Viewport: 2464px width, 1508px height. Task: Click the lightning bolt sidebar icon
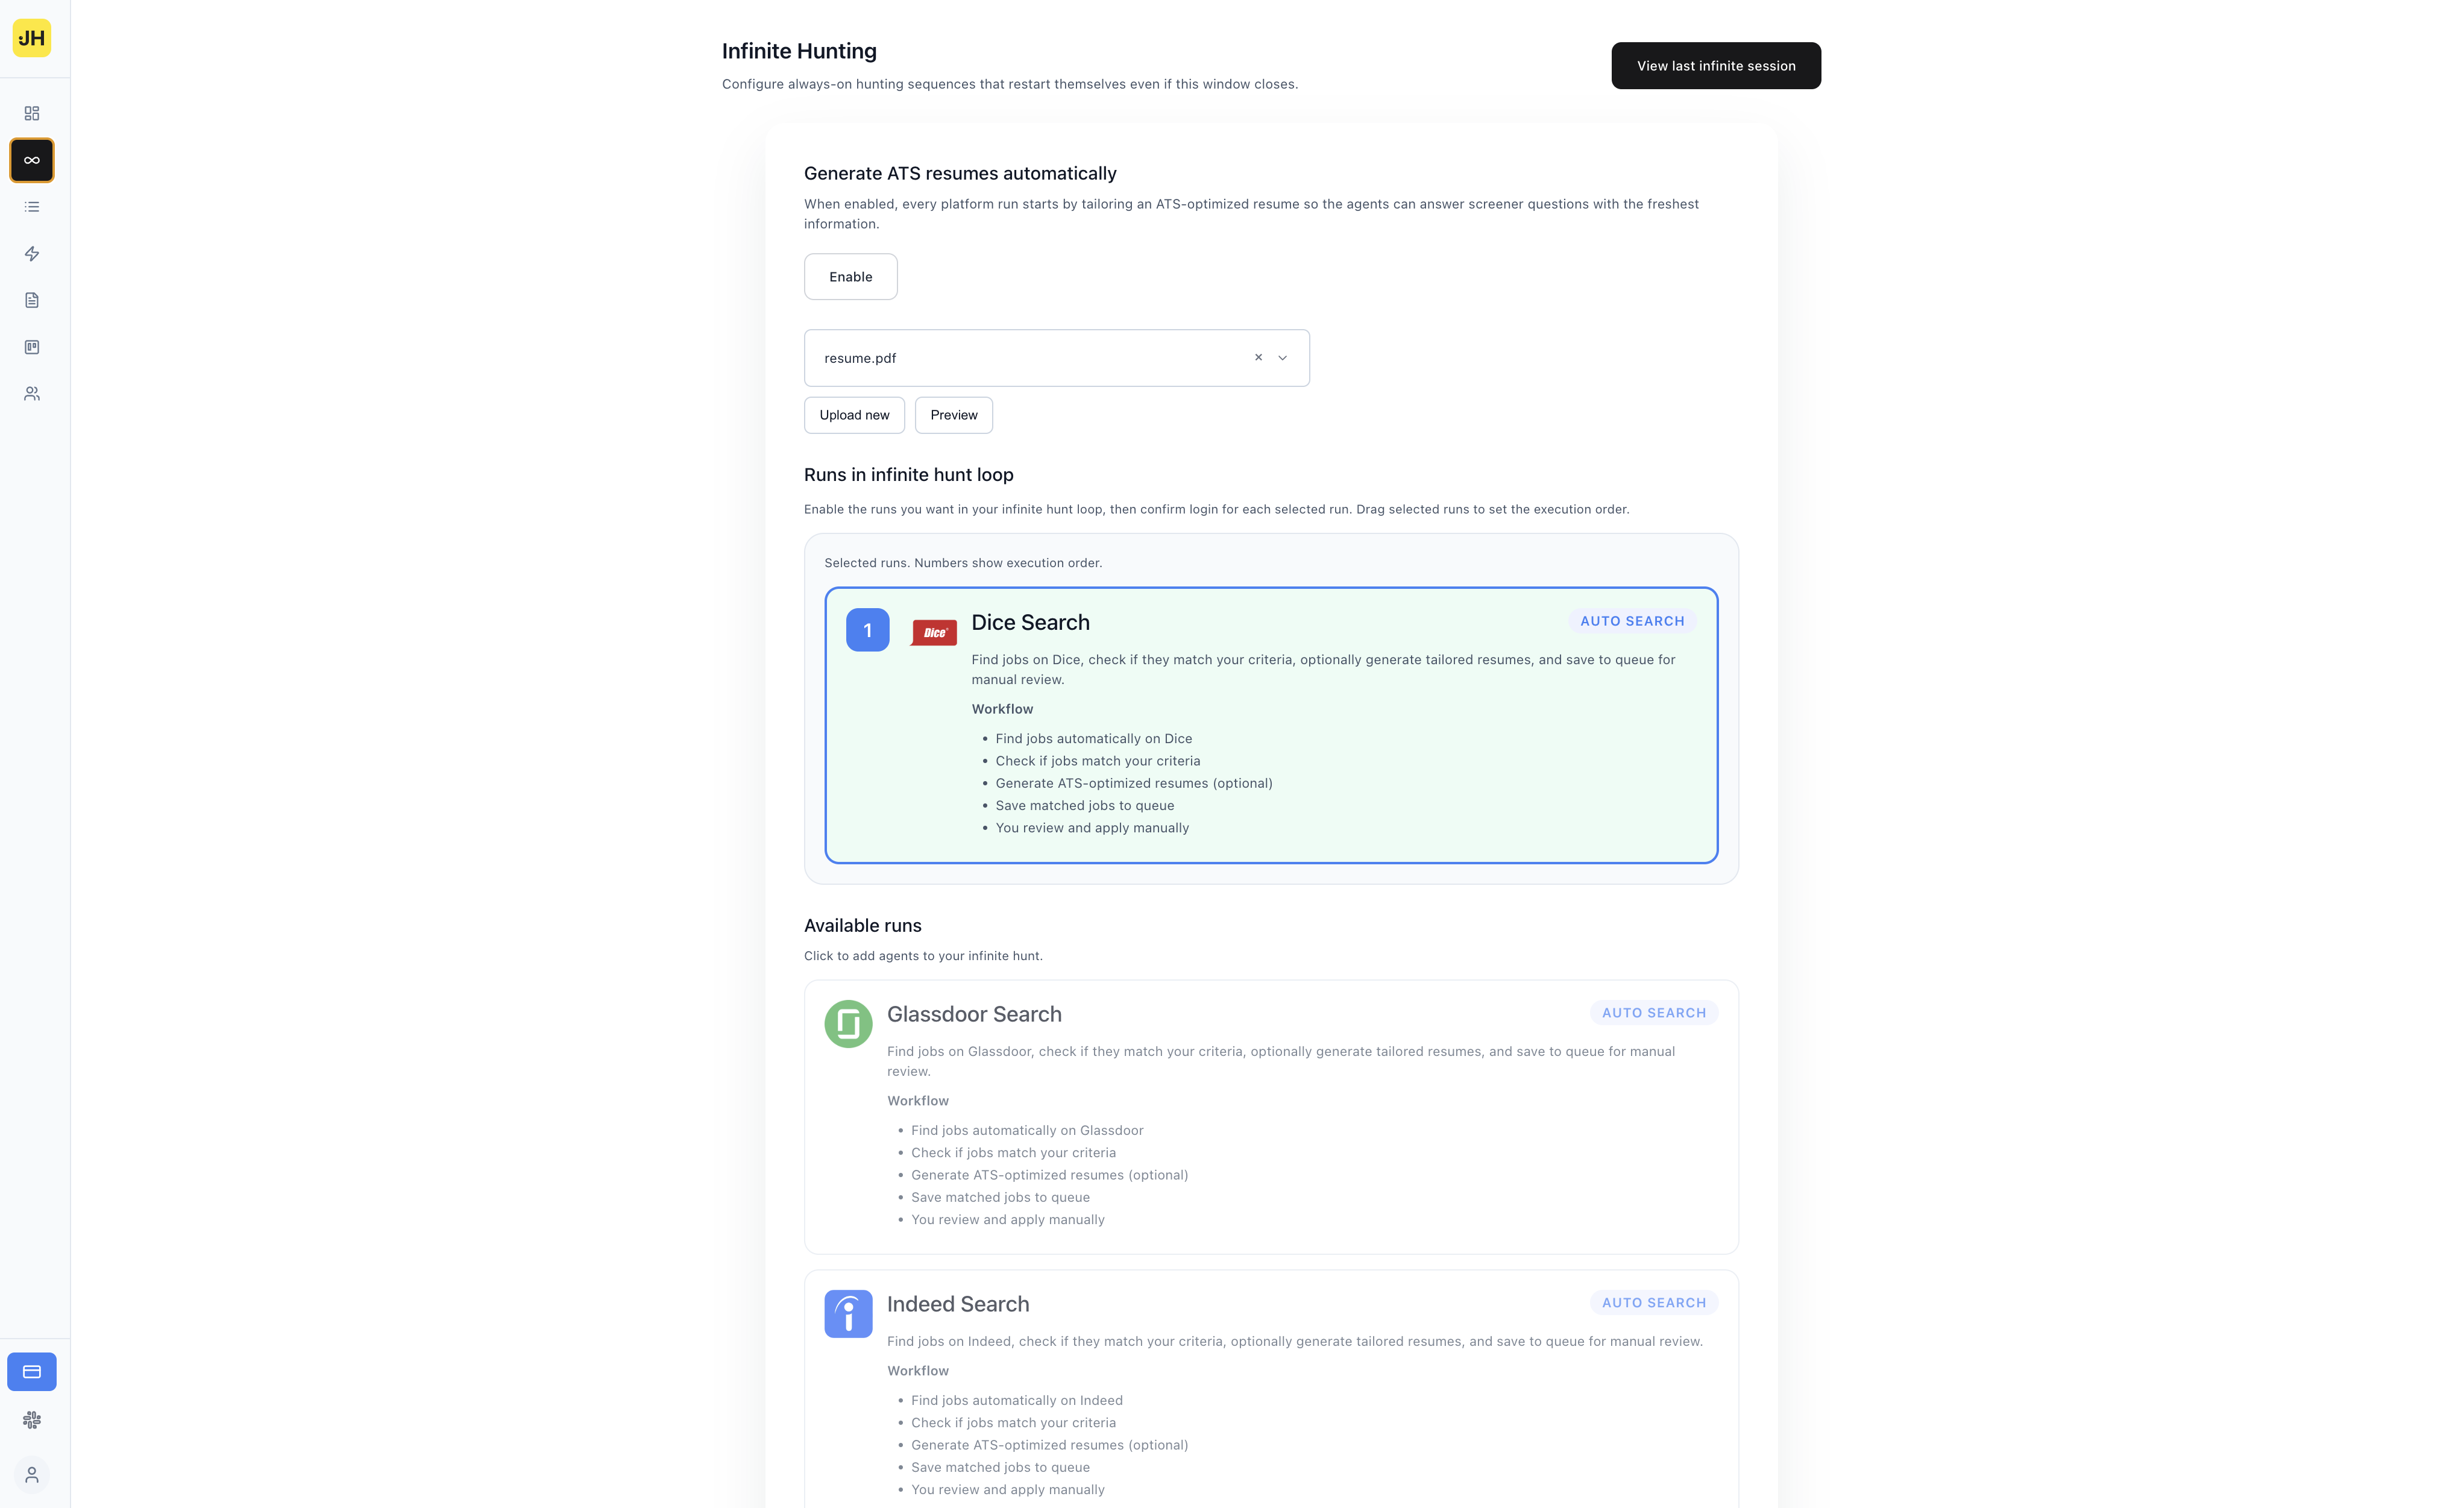pyautogui.click(x=31, y=254)
